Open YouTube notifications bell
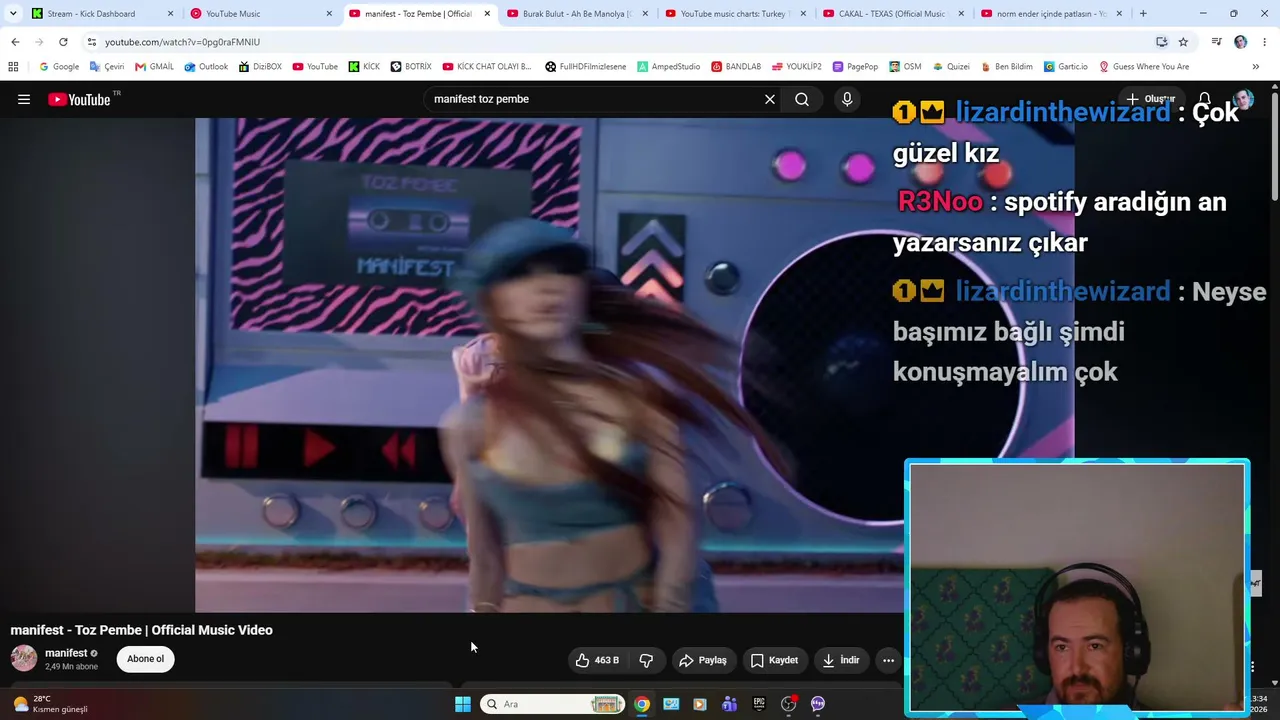The width and height of the screenshot is (1280, 720). pyautogui.click(x=1205, y=99)
